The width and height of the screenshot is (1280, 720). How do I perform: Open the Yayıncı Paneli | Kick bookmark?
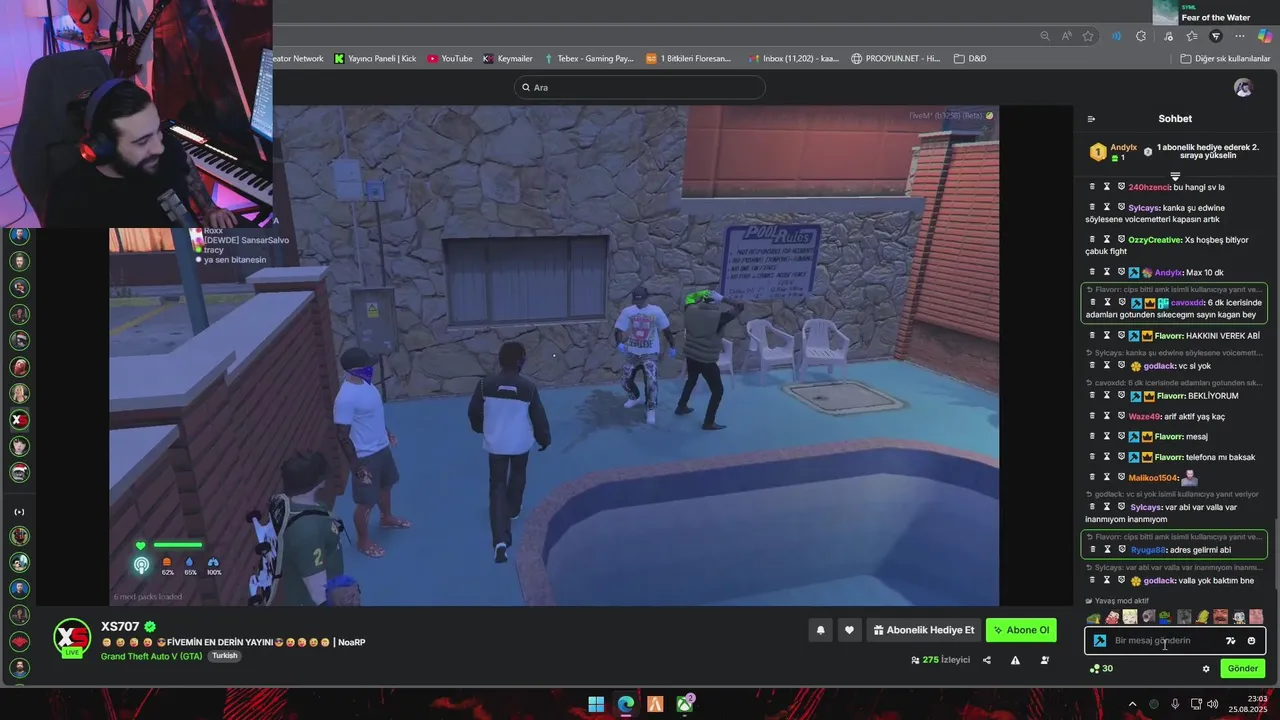pos(375,58)
